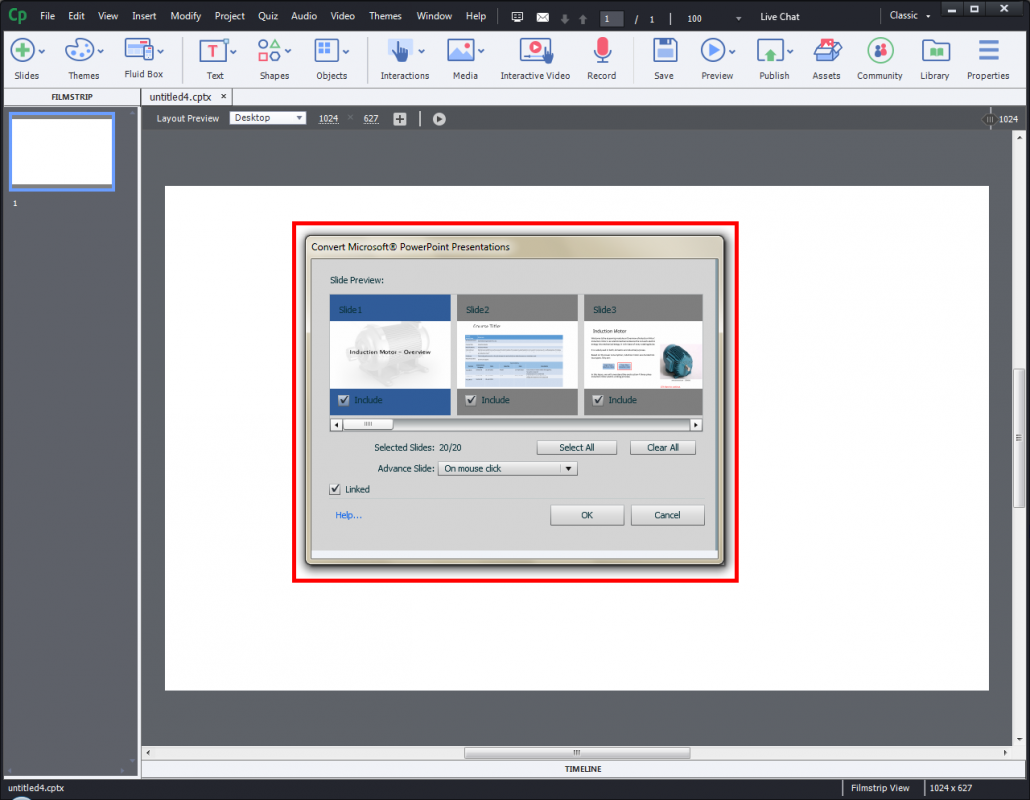This screenshot has height=800, width=1030.
Task: Select slide 1 in the Filmstrip
Action: pos(61,151)
